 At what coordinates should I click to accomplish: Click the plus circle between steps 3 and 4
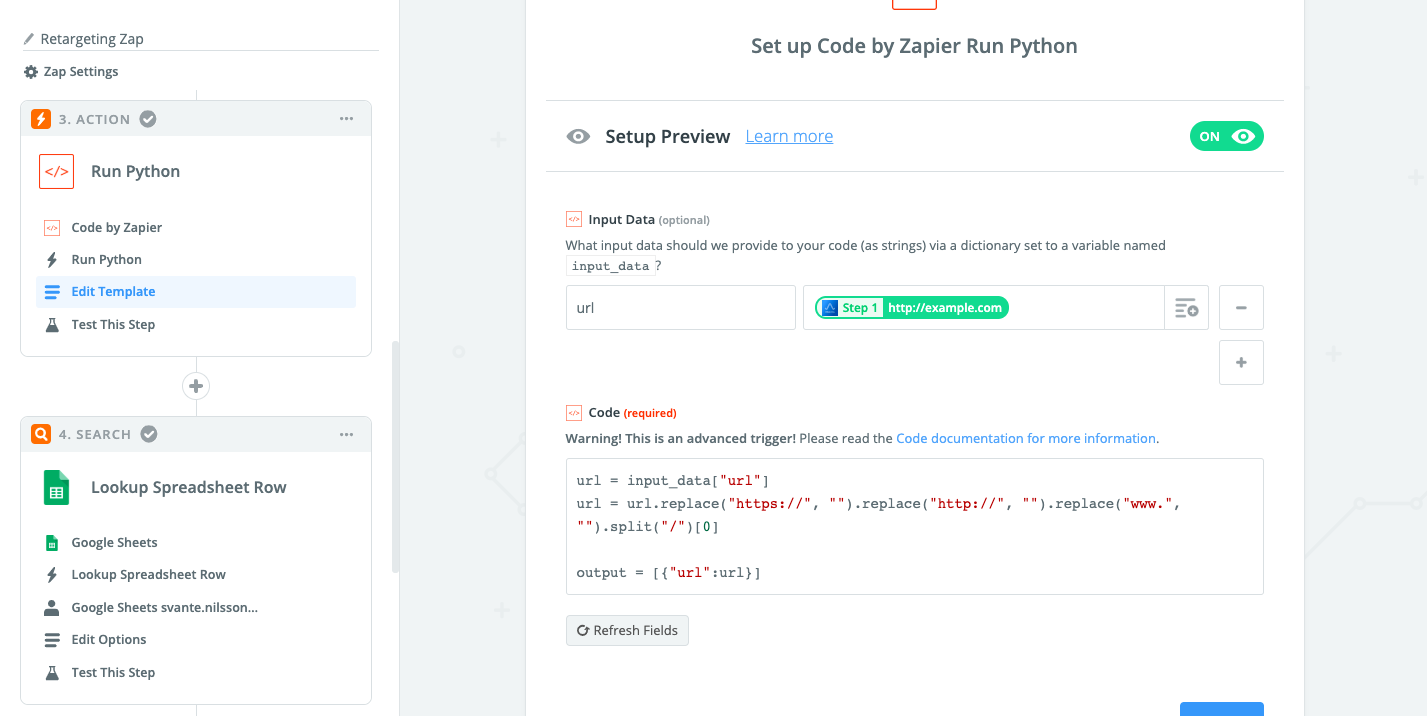coord(196,386)
